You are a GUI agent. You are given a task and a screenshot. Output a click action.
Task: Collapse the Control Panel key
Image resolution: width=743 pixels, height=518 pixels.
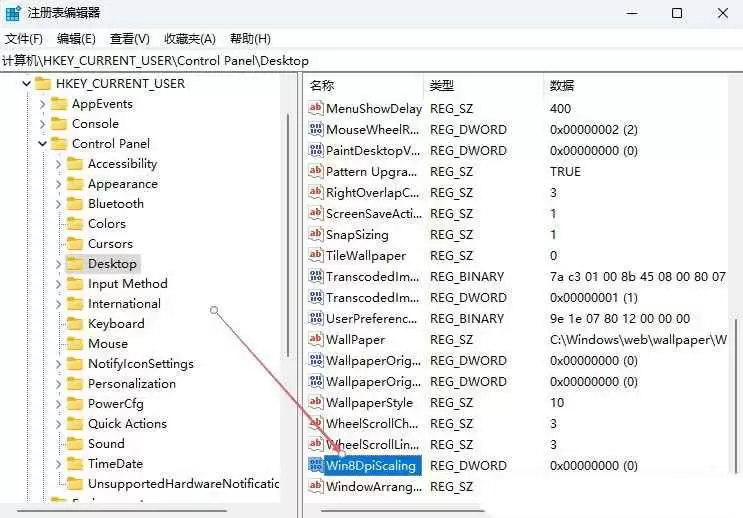pyautogui.click(x=42, y=144)
